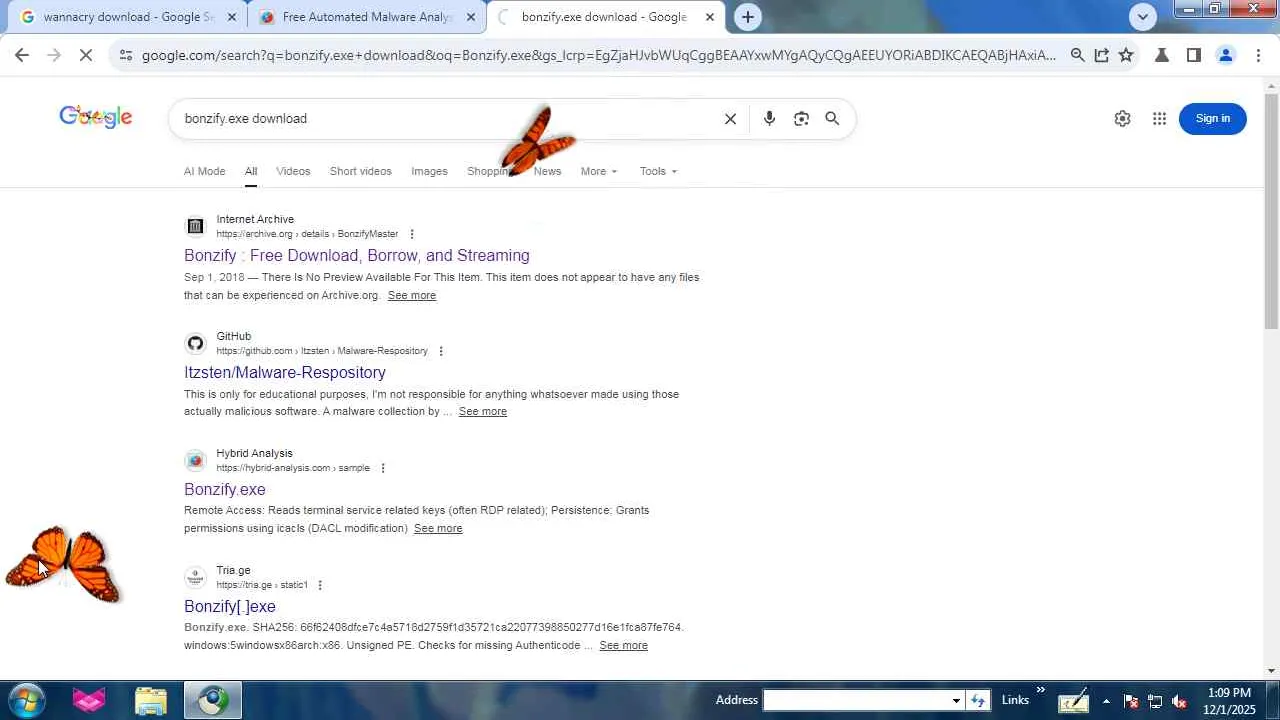Open the Google apps grid
This screenshot has width=1280, height=720.
point(1159,119)
